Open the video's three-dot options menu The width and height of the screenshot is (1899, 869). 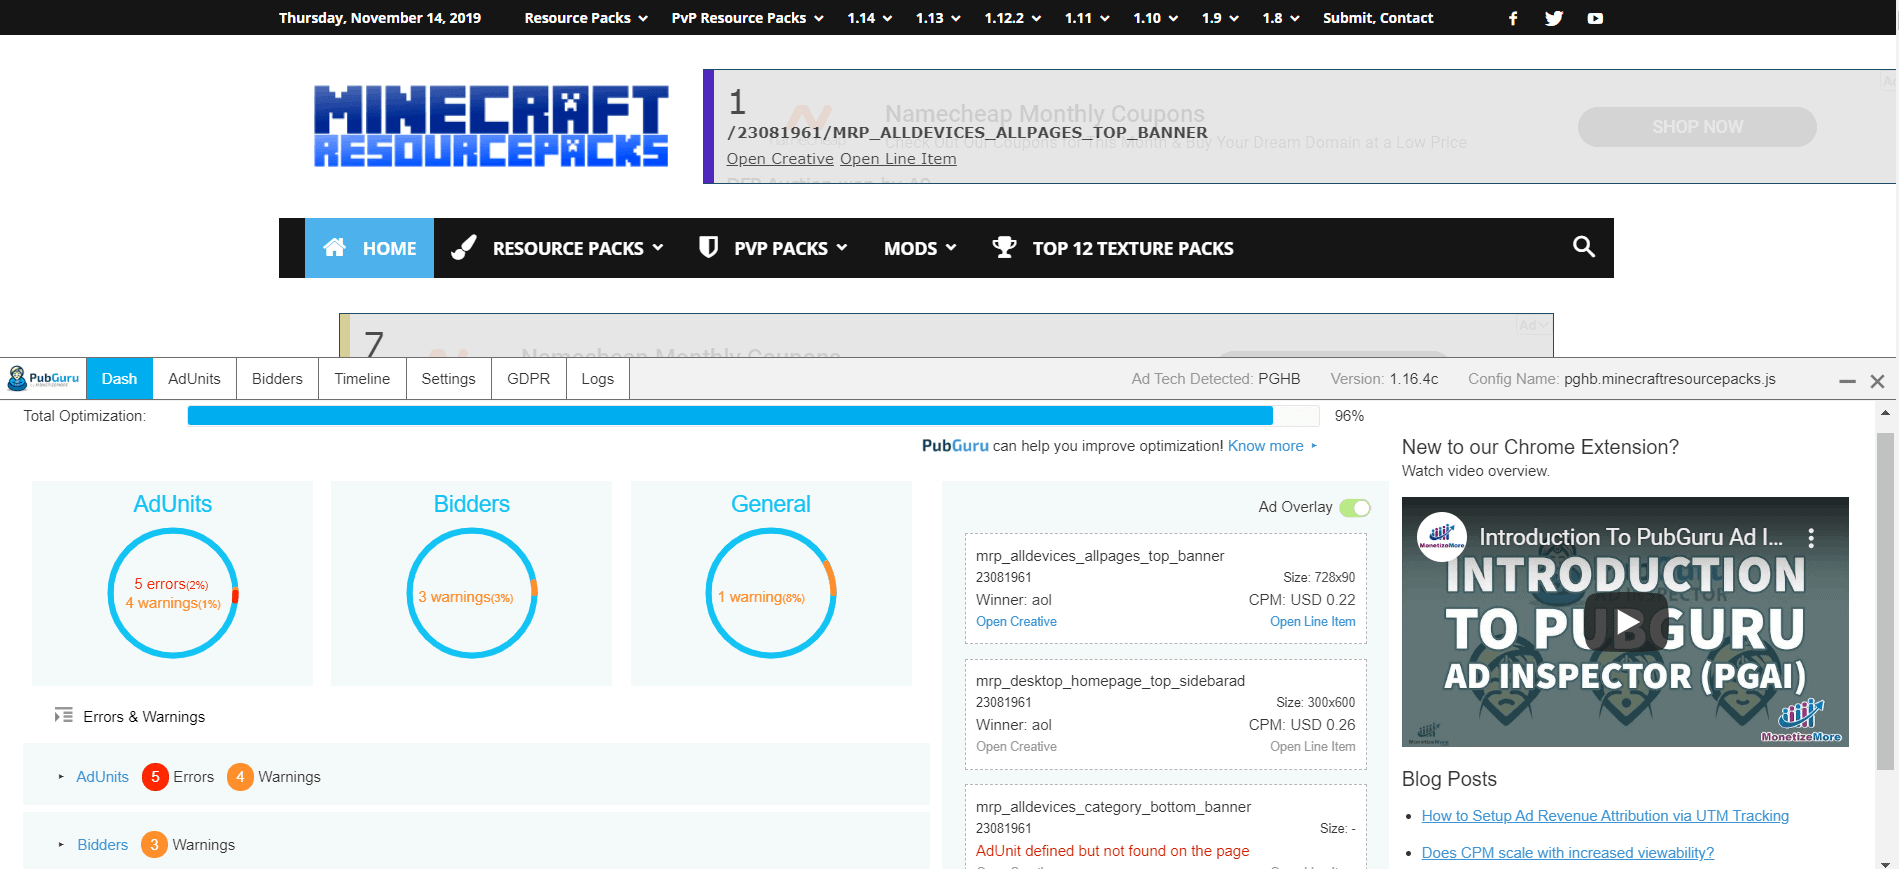click(1811, 538)
